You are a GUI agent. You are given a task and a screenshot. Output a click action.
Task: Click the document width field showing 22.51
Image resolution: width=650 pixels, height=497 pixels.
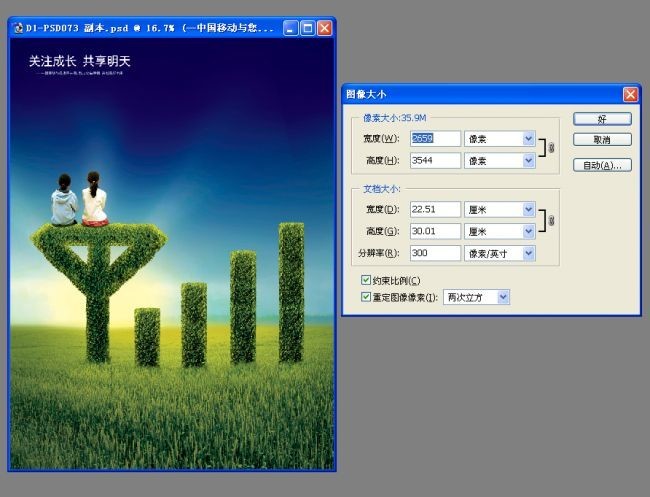pyautogui.click(x=435, y=209)
